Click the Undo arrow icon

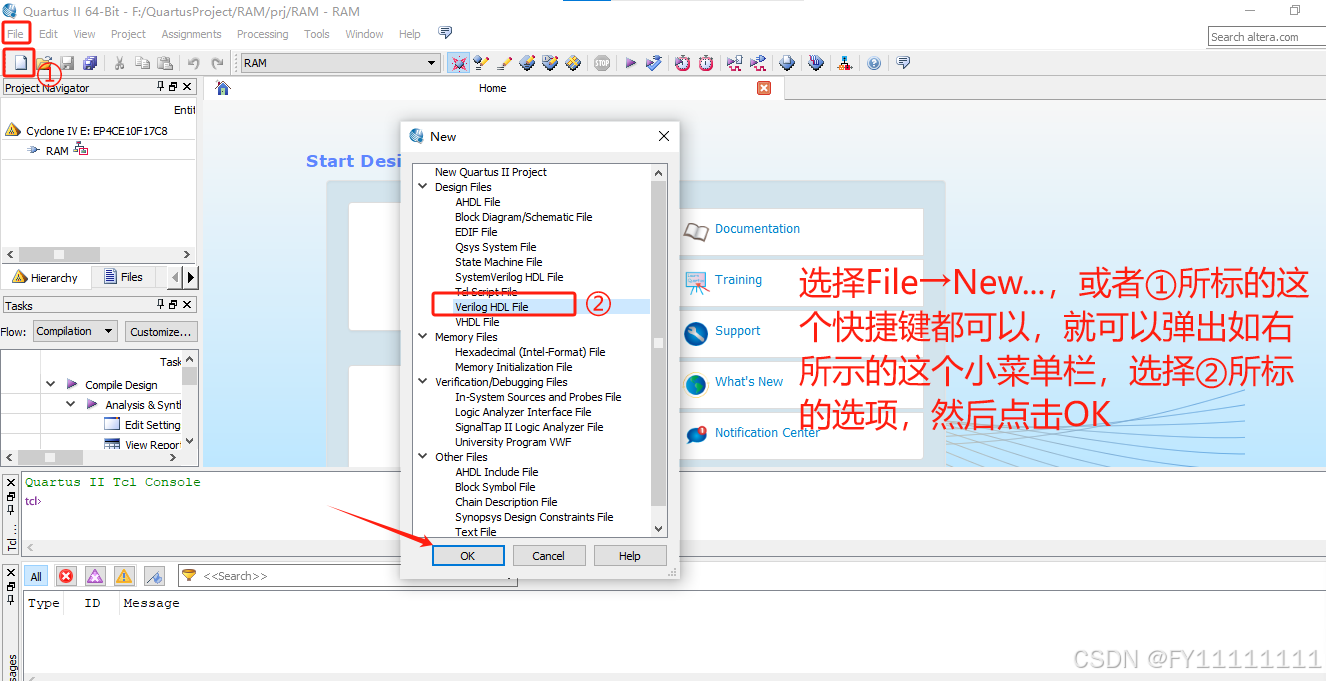193,62
